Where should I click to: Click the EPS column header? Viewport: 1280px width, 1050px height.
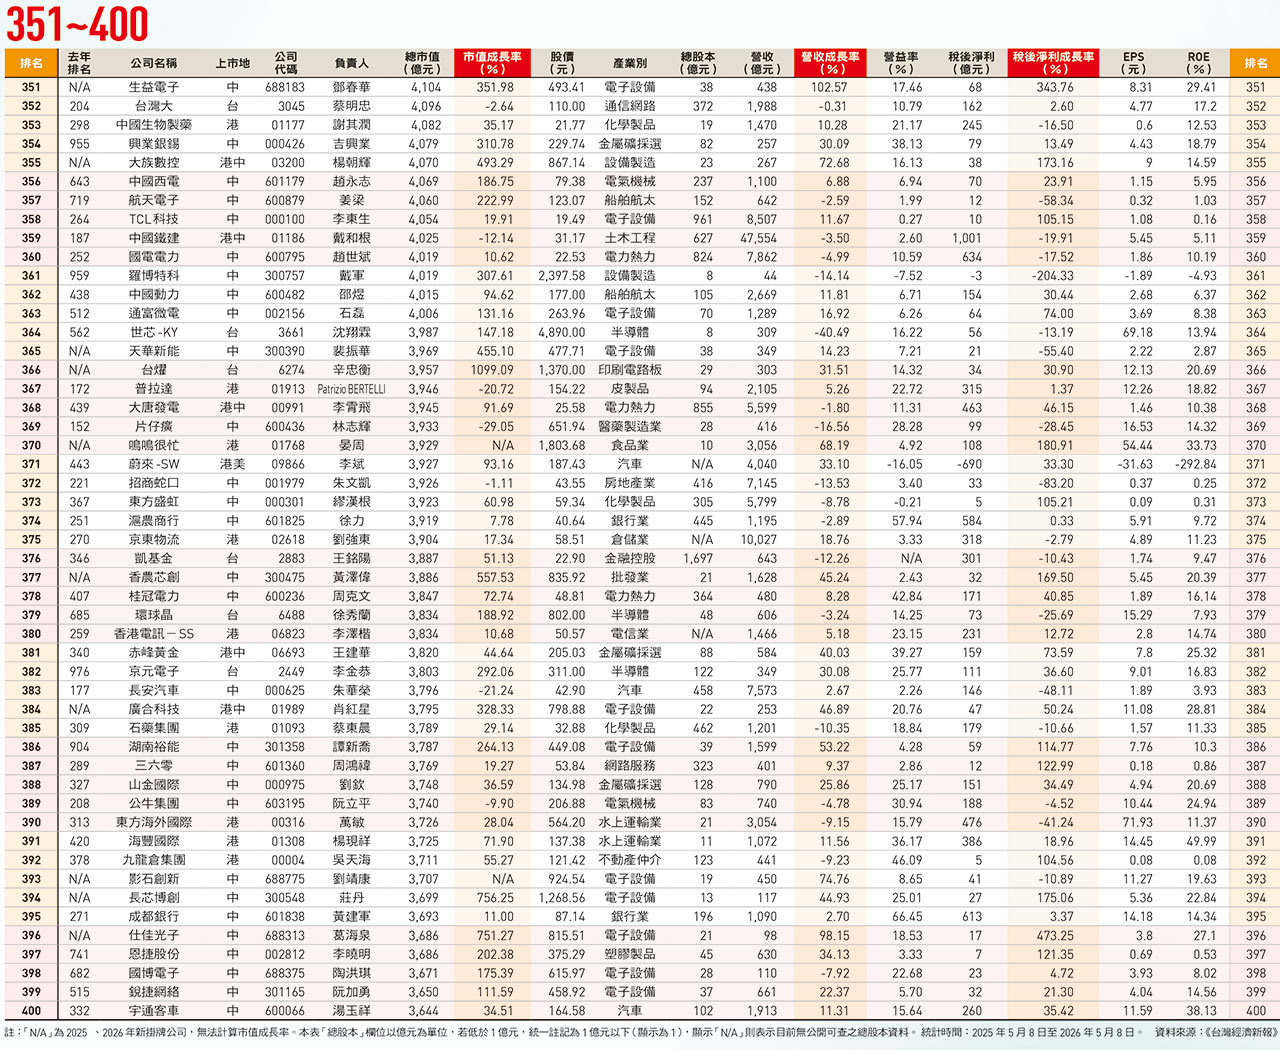point(1133,63)
